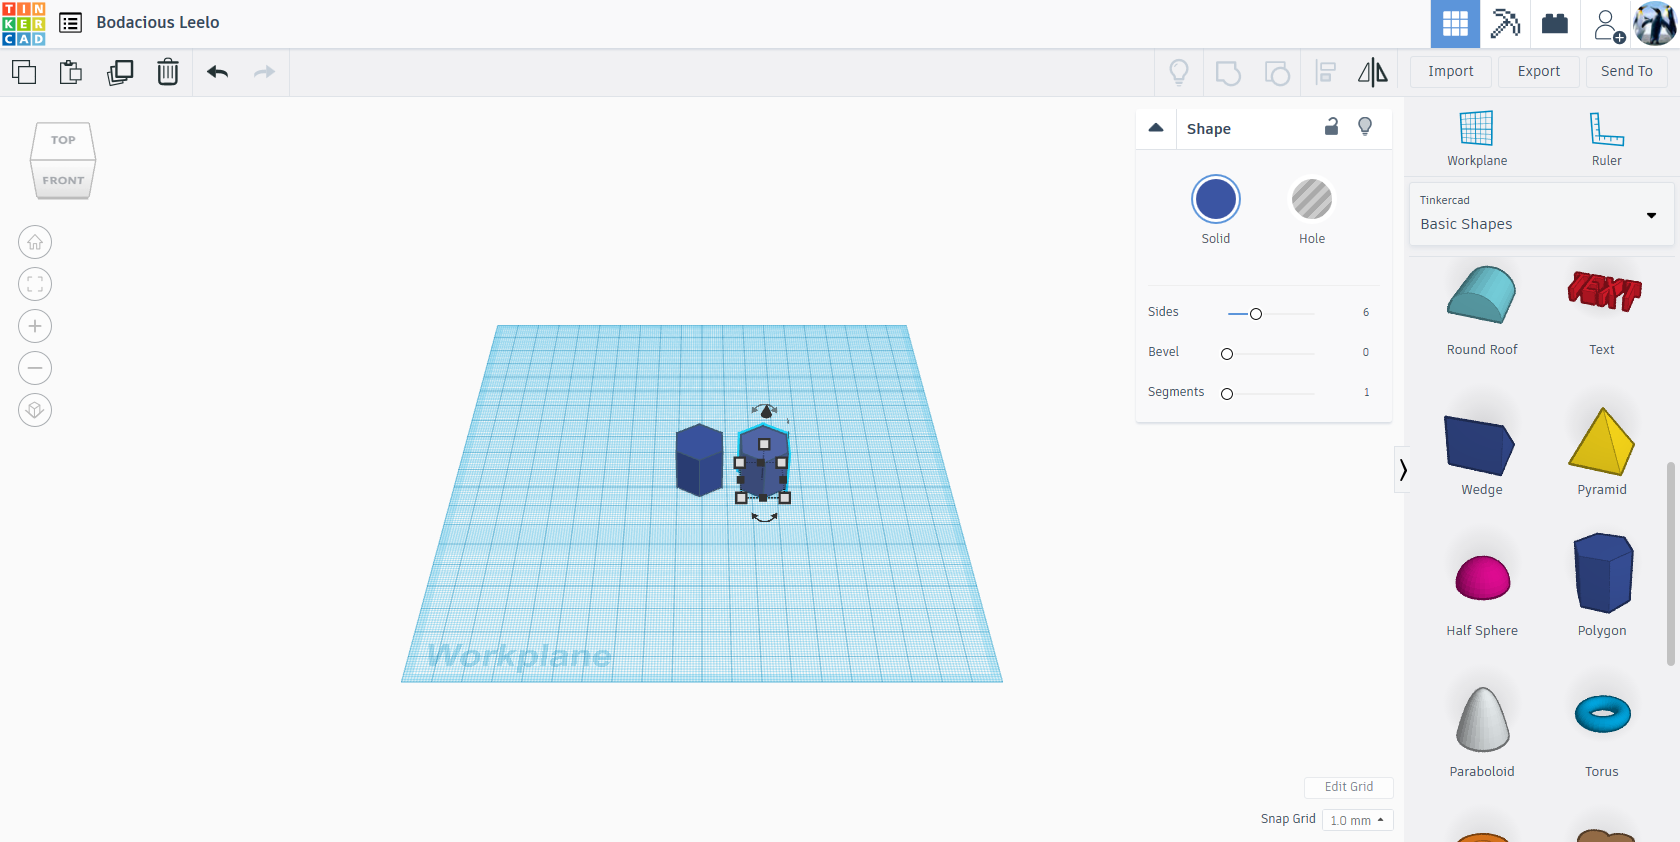
Task: Switch perspective/orthographic view cube icon
Action: click(x=35, y=410)
